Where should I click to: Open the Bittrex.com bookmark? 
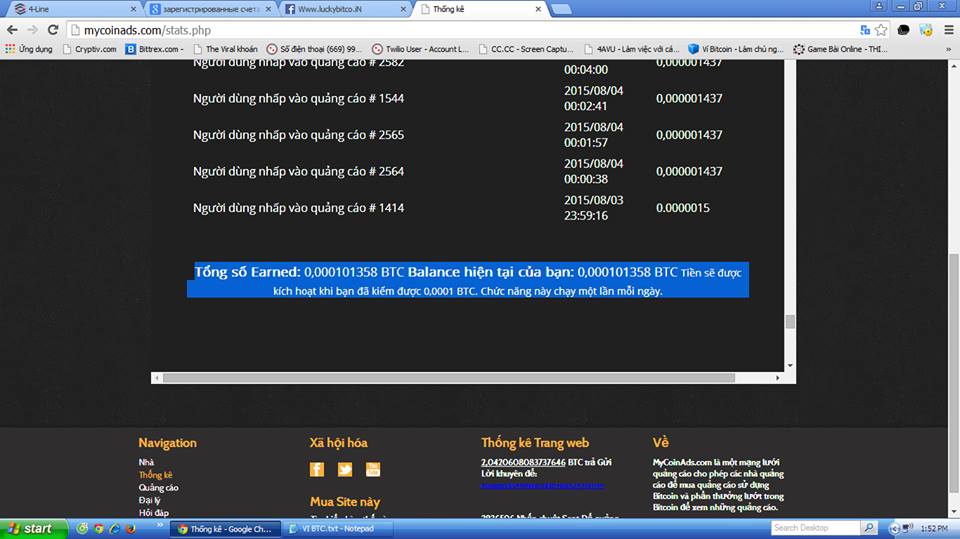point(154,49)
